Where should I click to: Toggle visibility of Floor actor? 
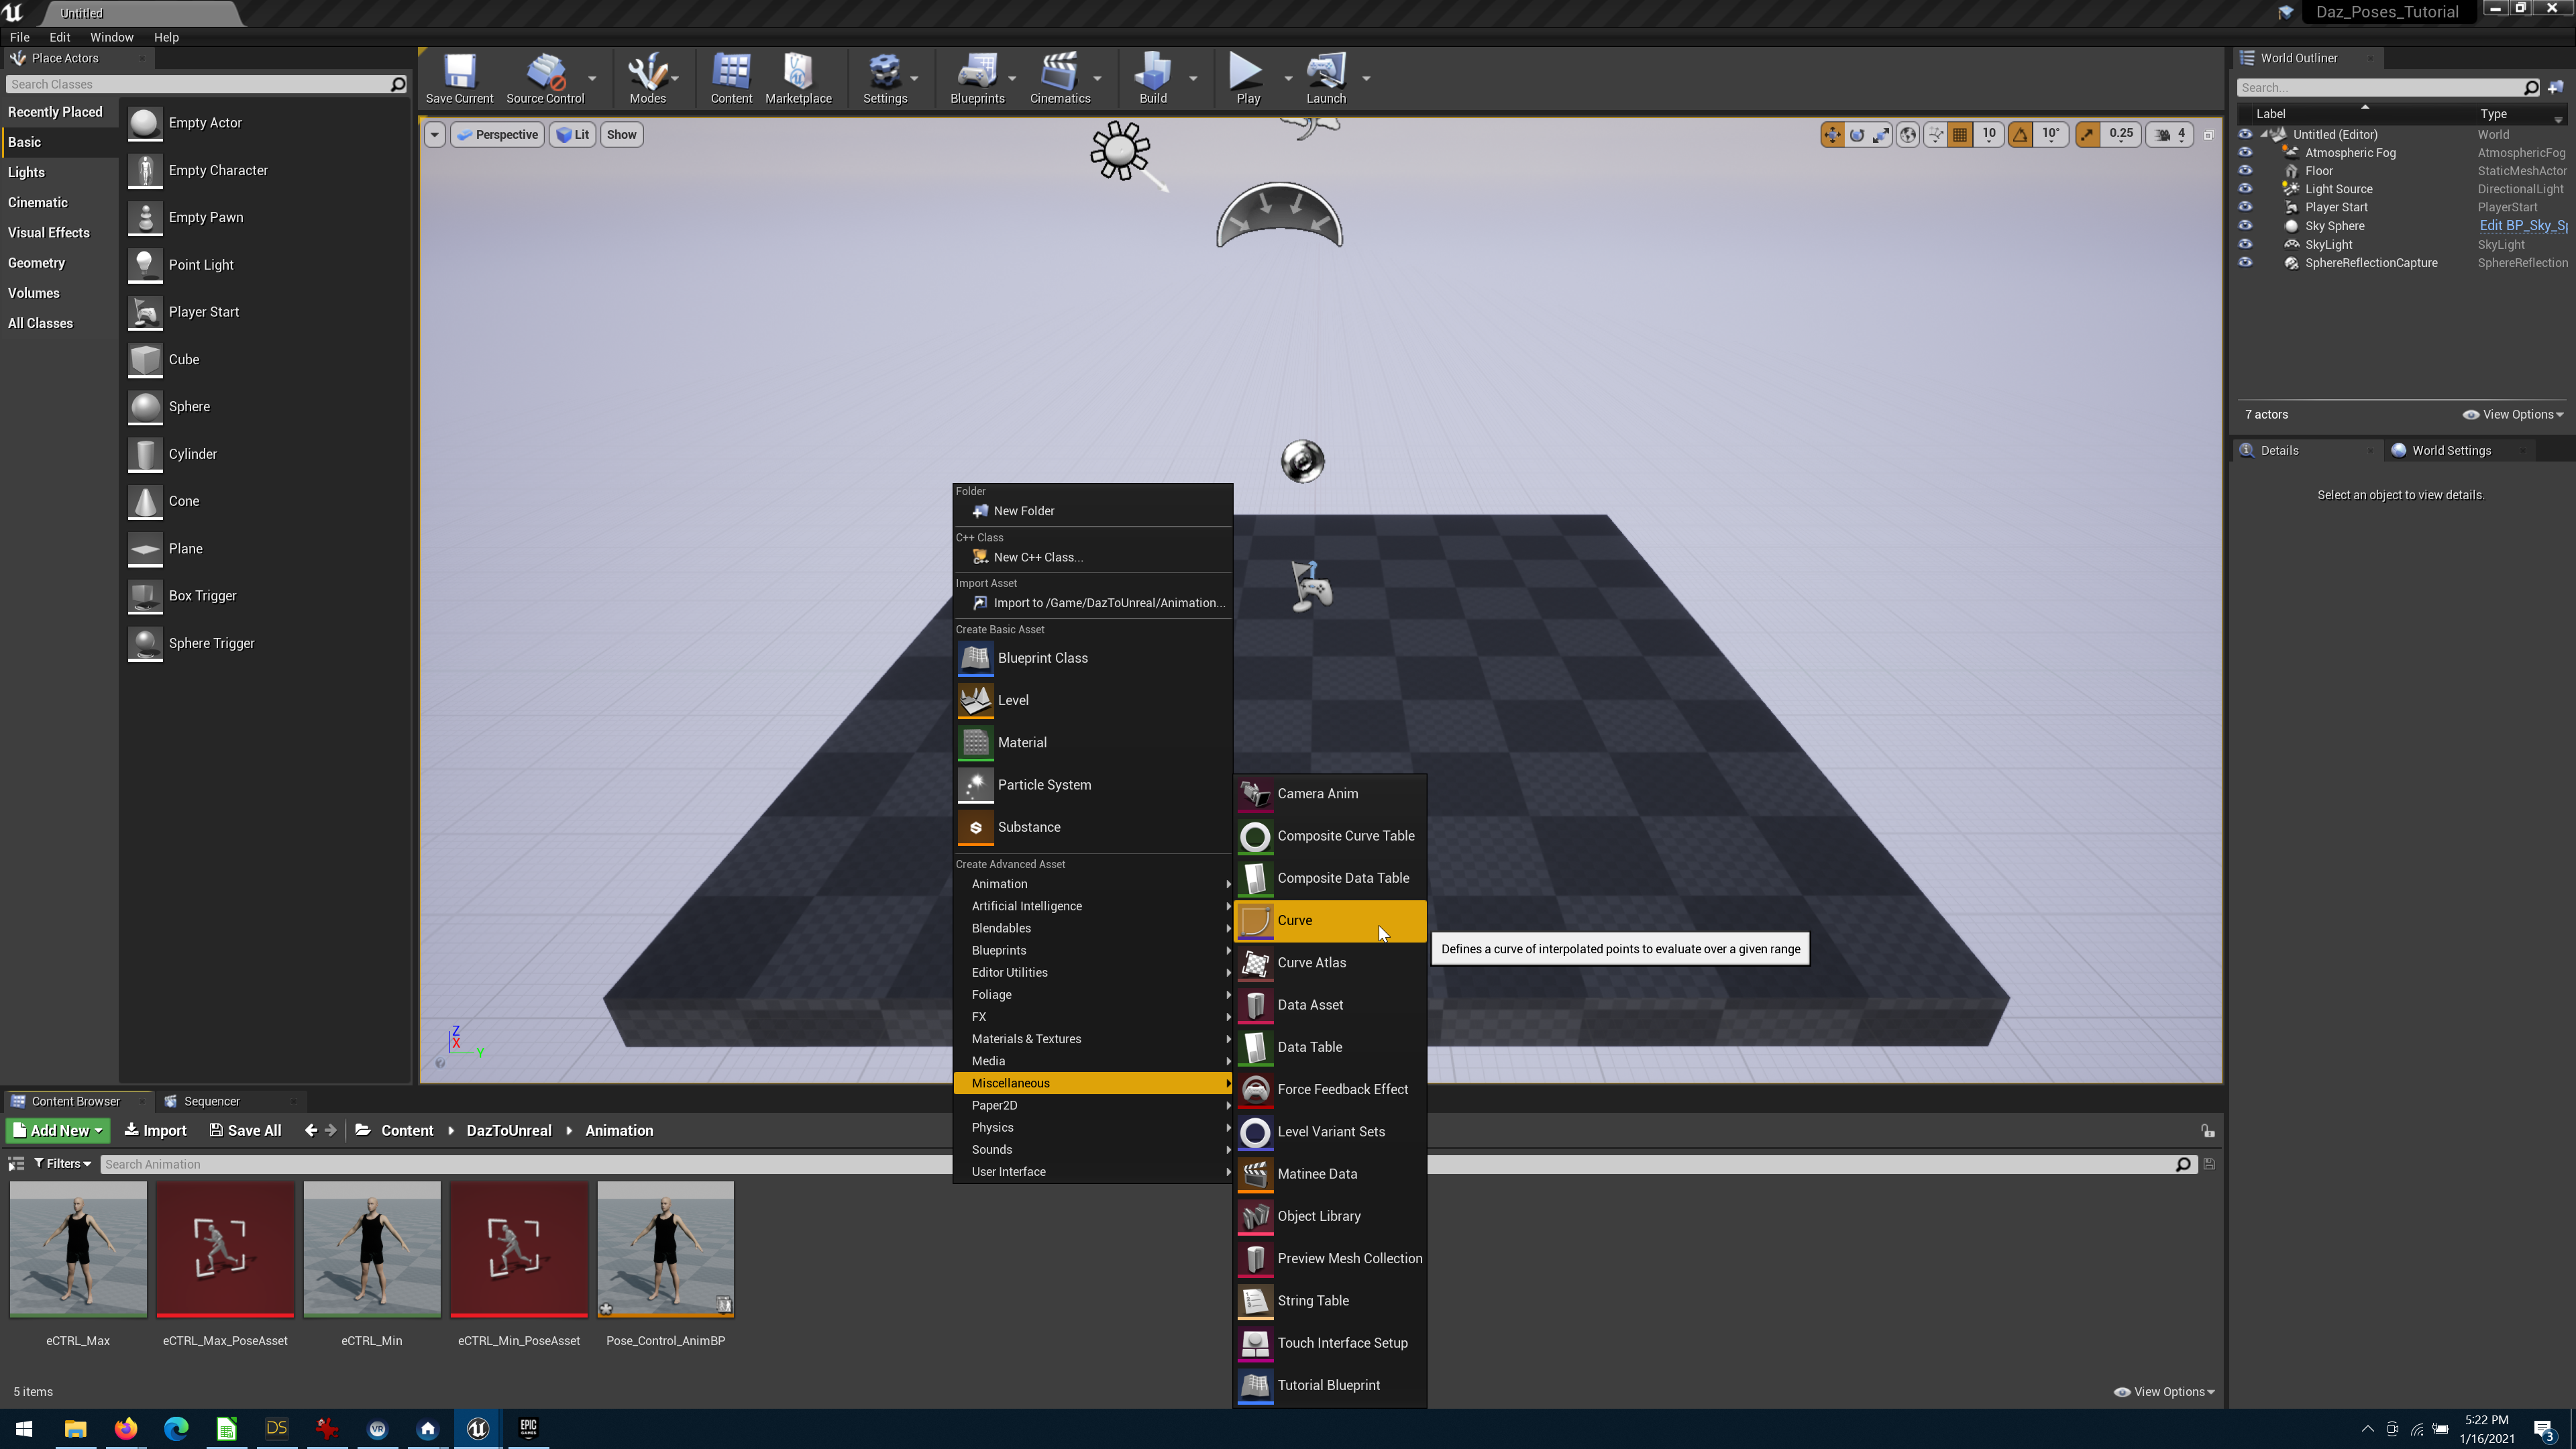[2245, 171]
